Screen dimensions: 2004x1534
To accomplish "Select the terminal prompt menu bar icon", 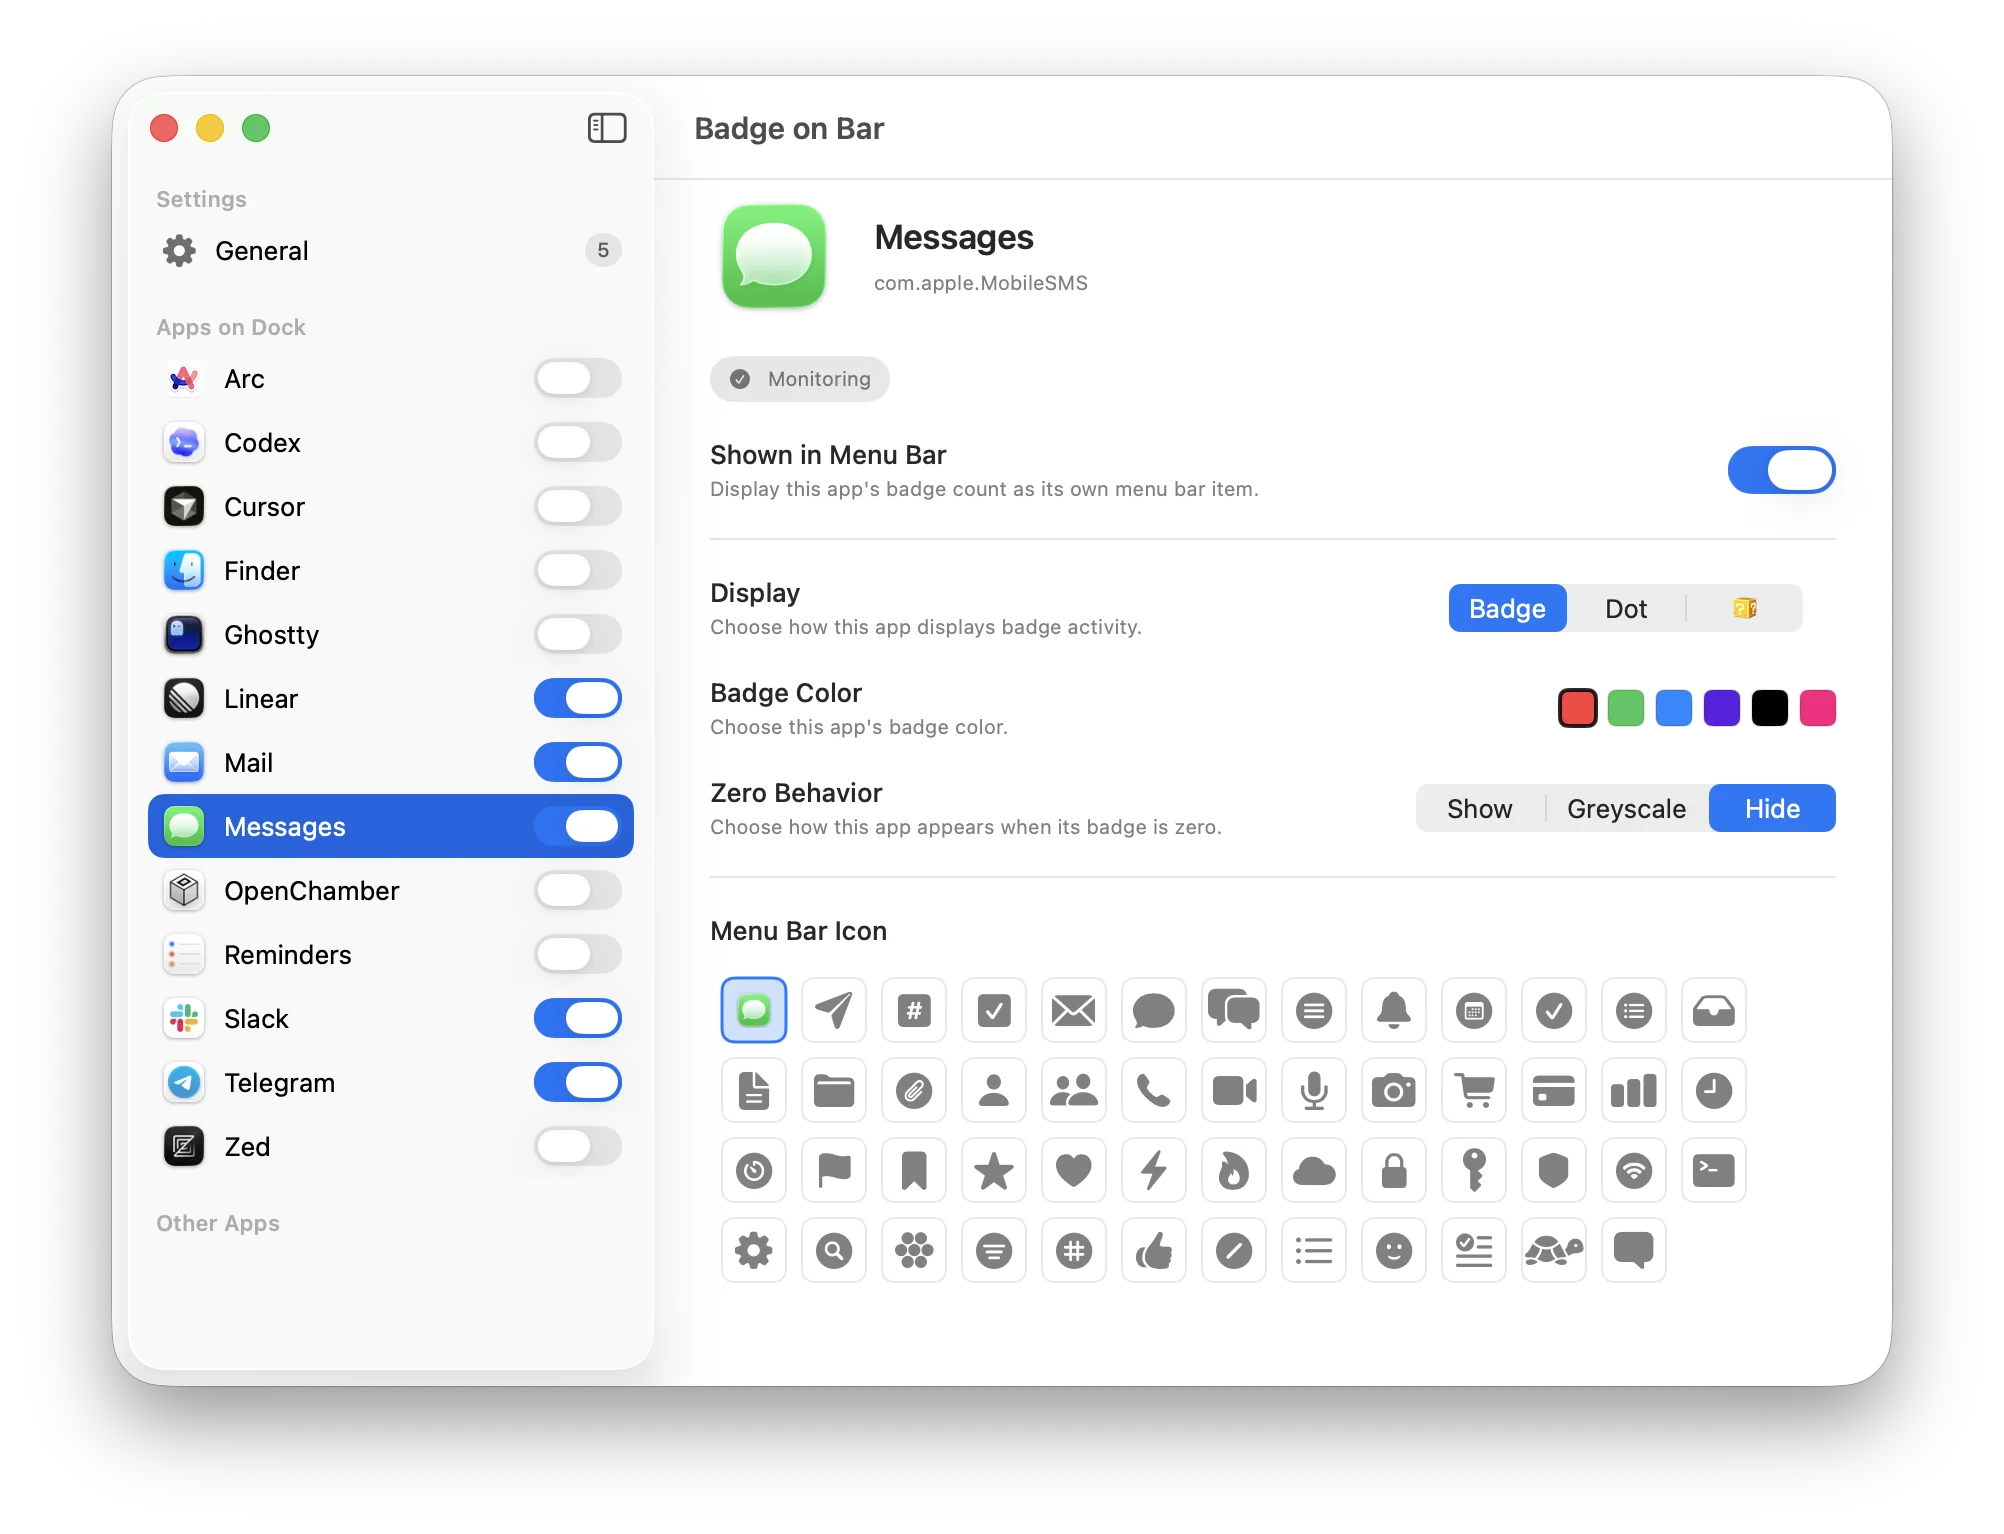I will click(x=1714, y=1170).
